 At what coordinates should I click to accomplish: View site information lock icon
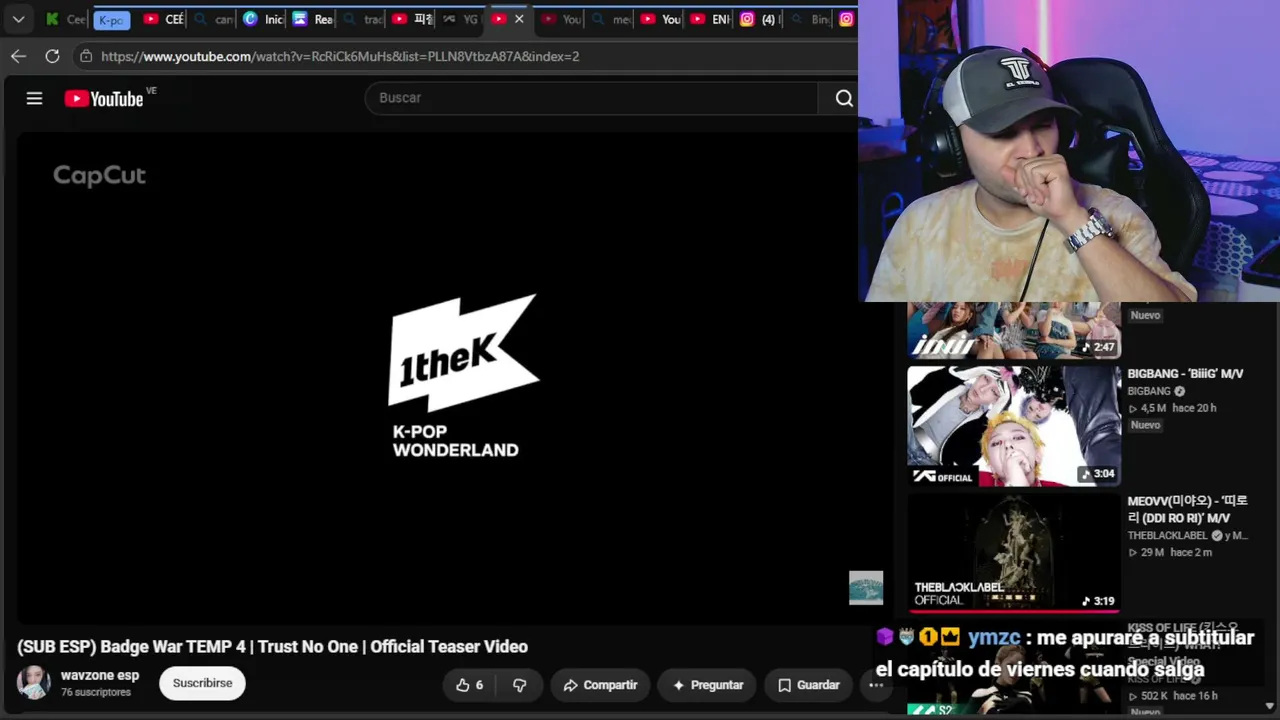coord(86,56)
